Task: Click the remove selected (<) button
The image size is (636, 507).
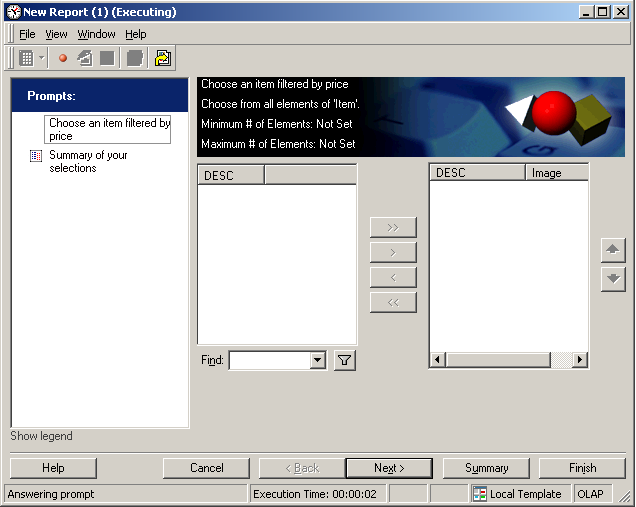Action: point(393,278)
